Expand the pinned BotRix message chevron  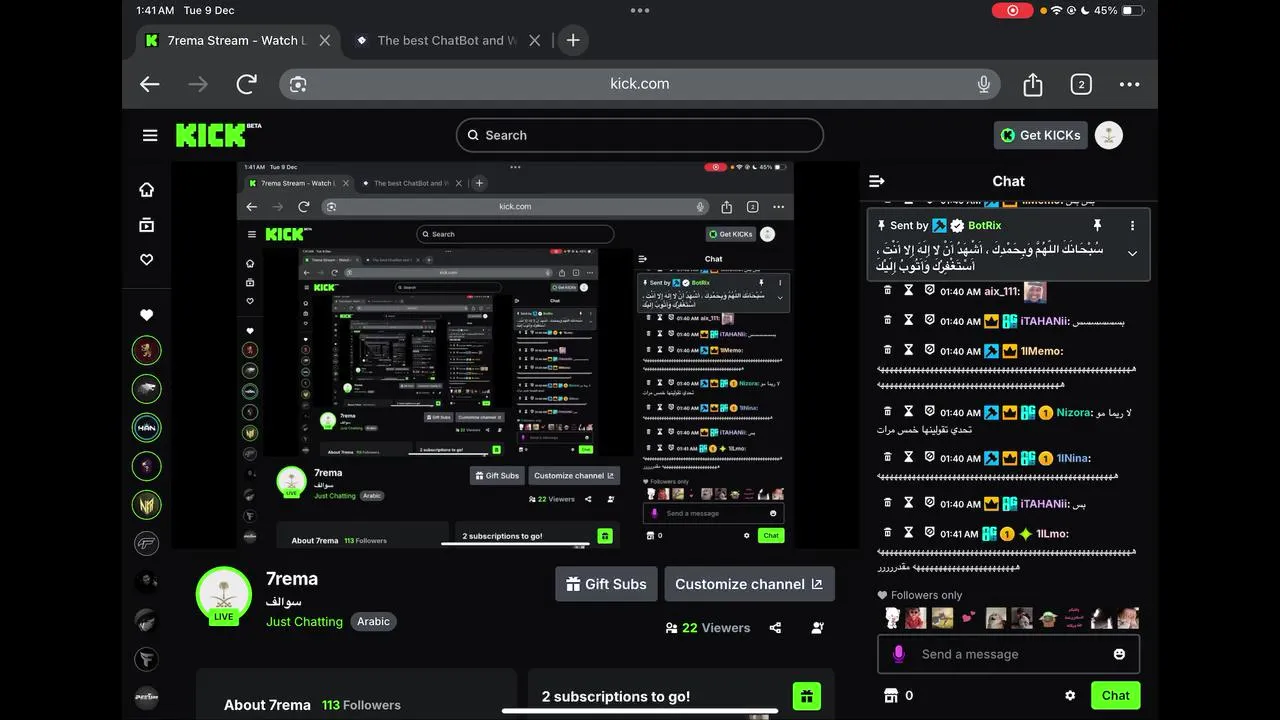pos(1132,253)
